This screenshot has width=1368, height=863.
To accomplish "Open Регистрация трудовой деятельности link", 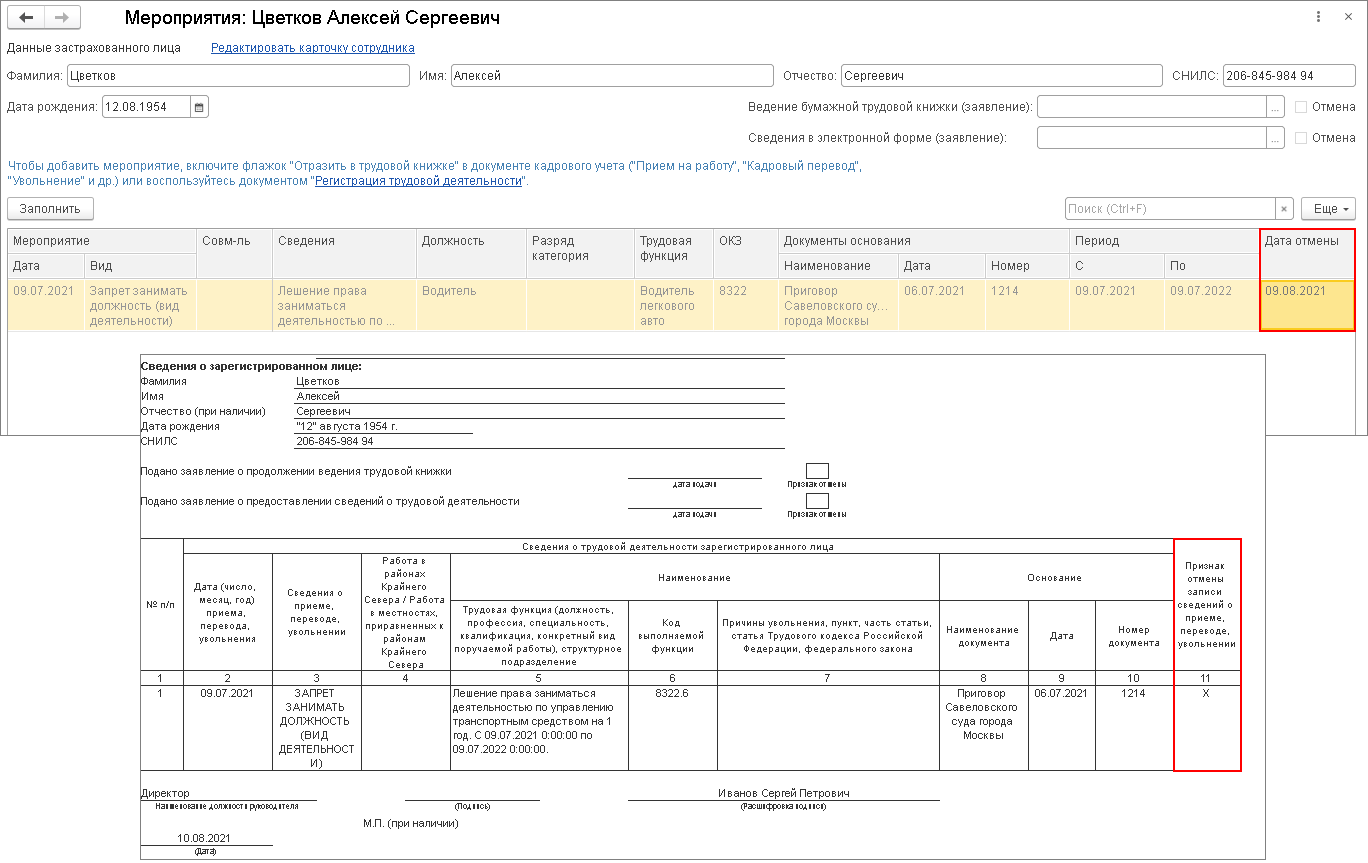I will pyautogui.click(x=419, y=181).
